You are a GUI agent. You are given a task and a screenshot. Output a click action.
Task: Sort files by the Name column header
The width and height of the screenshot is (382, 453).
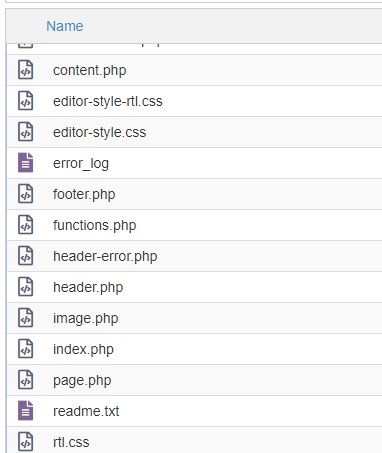(x=65, y=26)
